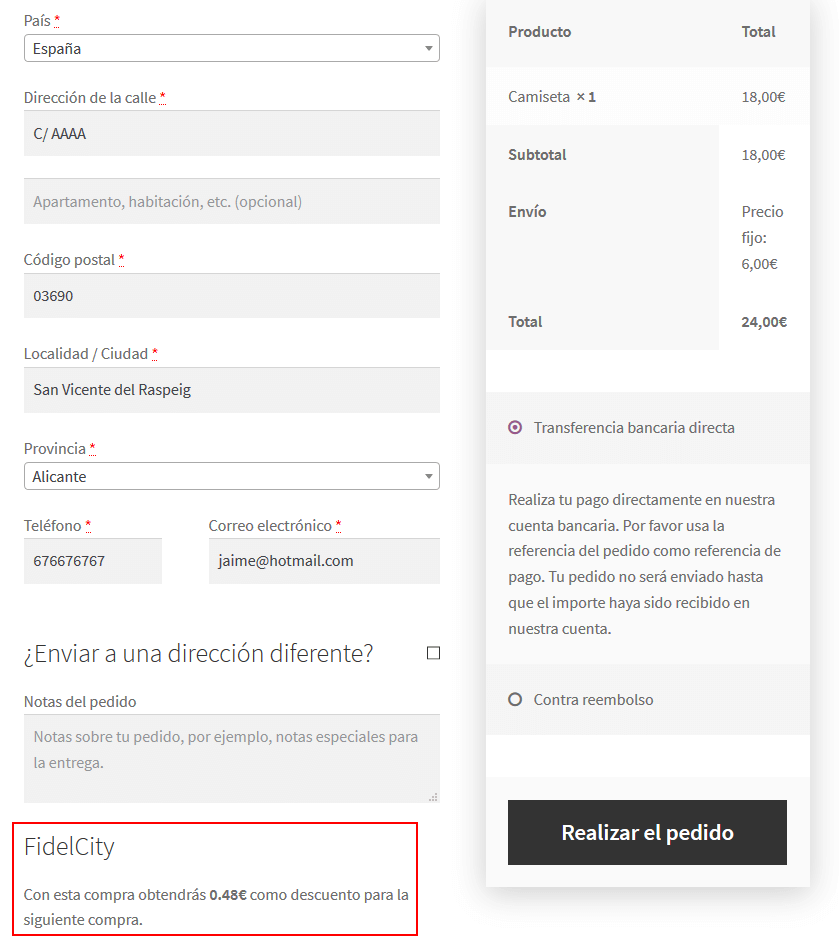Viewport: 839px width, 943px height.
Task: Click the FidelCity heading
Action: click(x=69, y=846)
